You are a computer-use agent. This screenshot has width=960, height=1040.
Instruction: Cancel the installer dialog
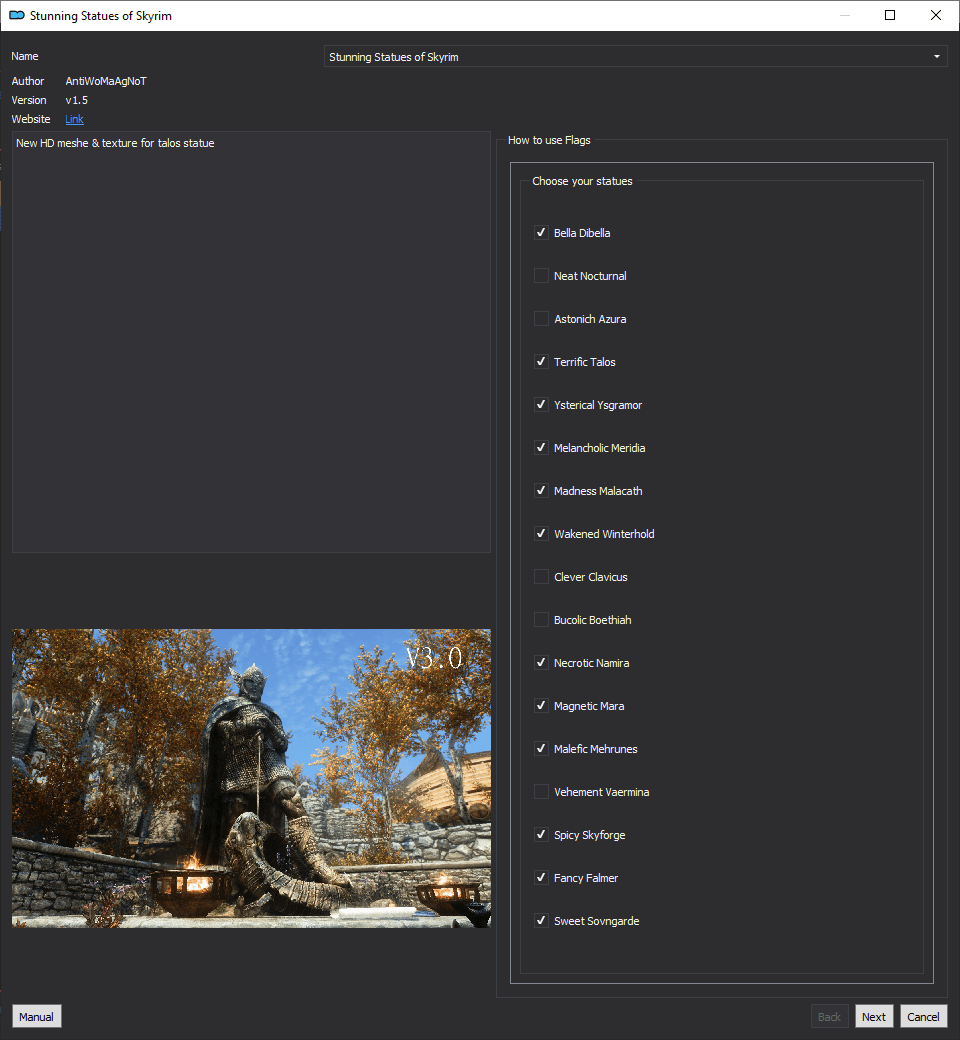pyautogui.click(x=923, y=1017)
